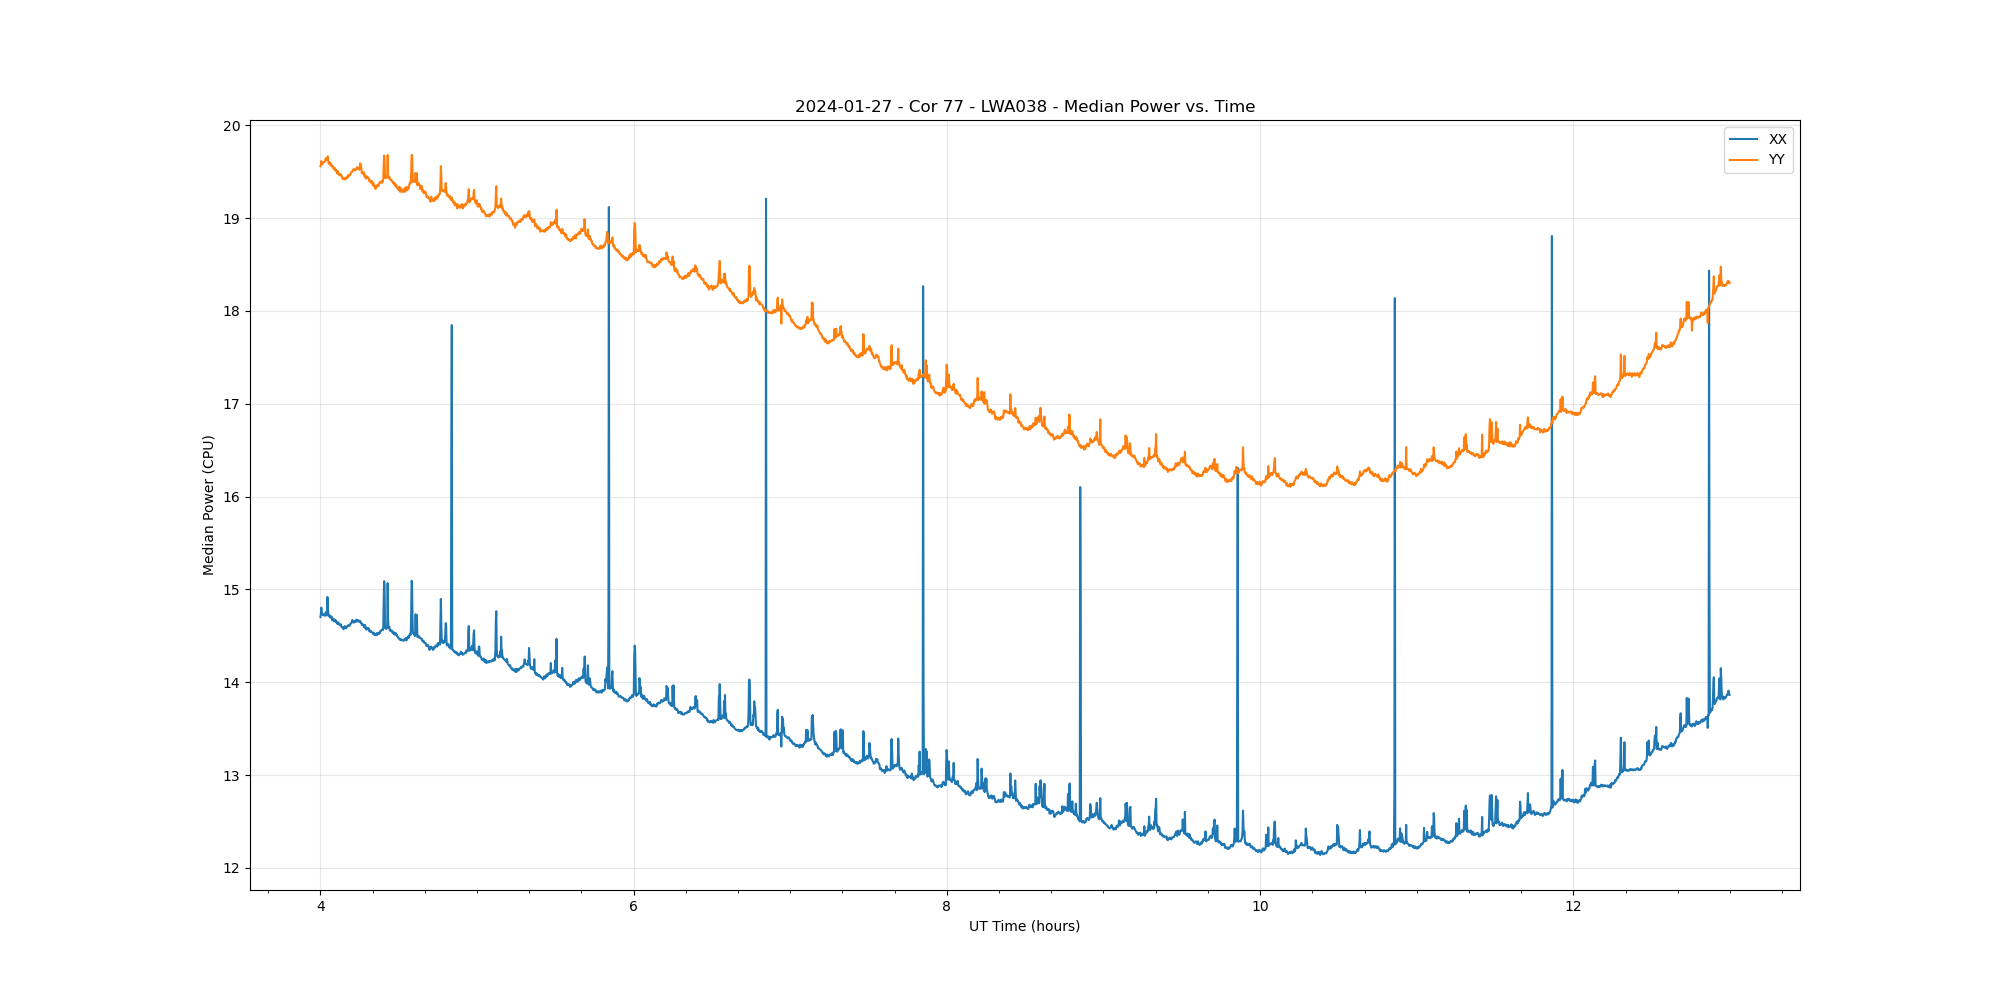
Task: Click the x-axis tick label 8
Action: [x=946, y=907]
